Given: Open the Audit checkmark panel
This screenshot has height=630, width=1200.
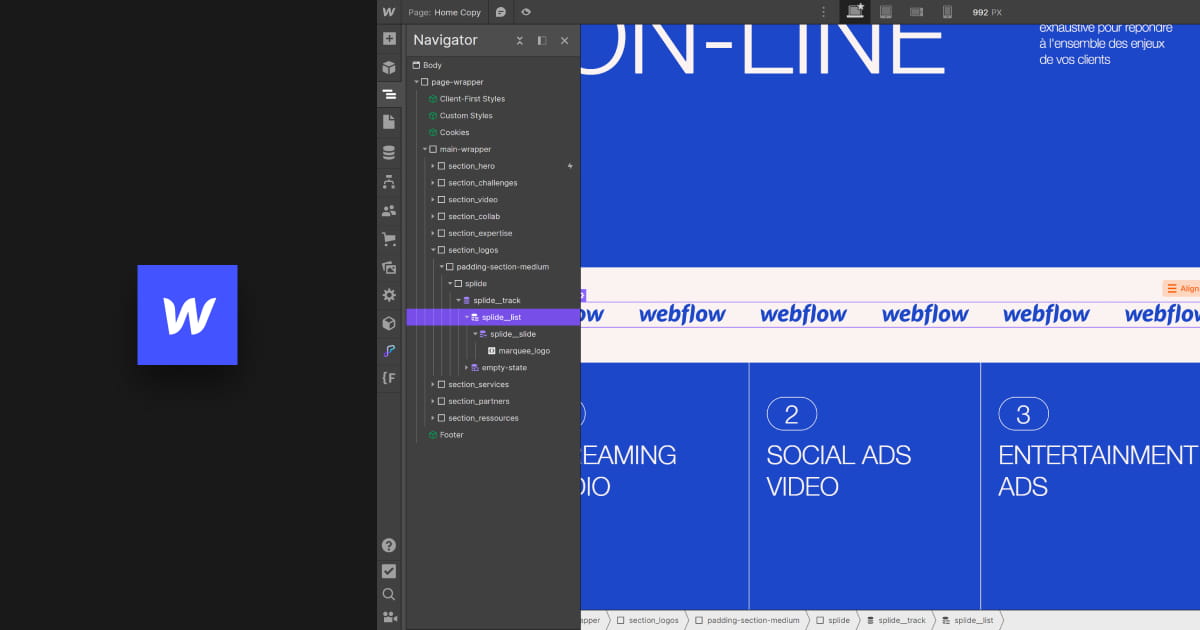Looking at the screenshot, I should pos(389,571).
